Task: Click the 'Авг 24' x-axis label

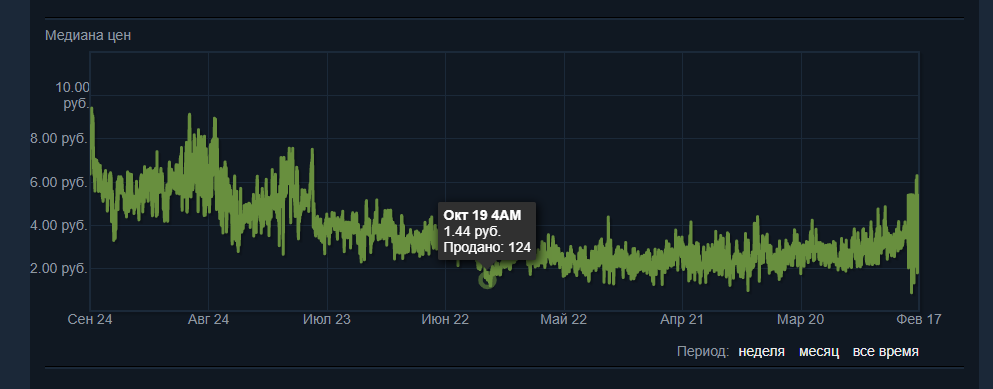Action: tap(208, 319)
